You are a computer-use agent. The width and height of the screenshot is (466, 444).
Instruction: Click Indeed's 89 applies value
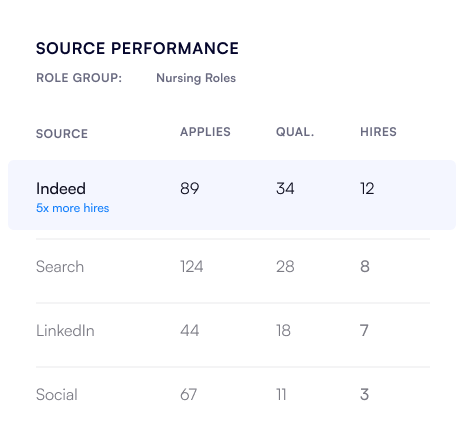click(x=190, y=189)
